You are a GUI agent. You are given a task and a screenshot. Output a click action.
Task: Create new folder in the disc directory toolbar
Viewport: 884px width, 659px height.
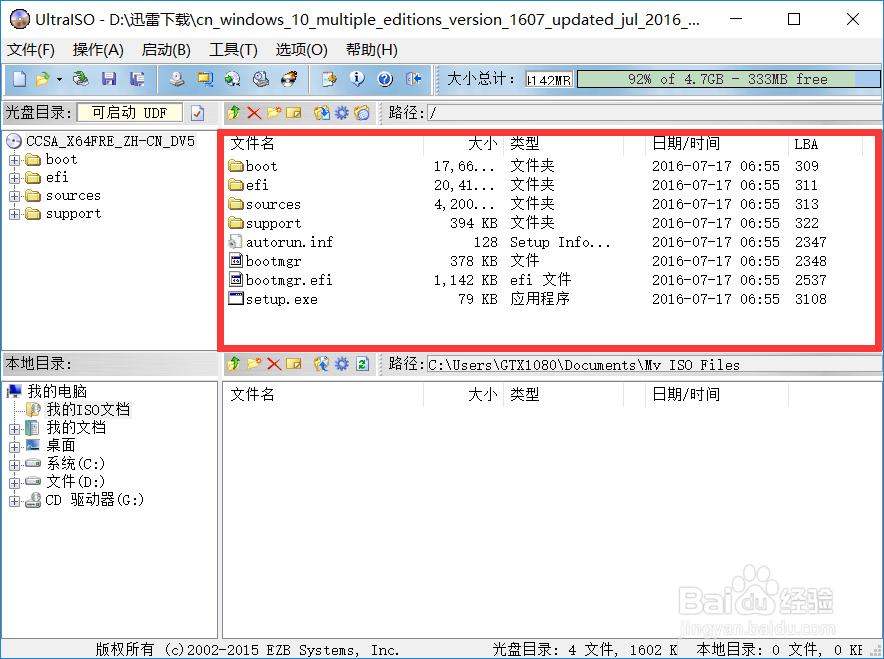click(274, 113)
